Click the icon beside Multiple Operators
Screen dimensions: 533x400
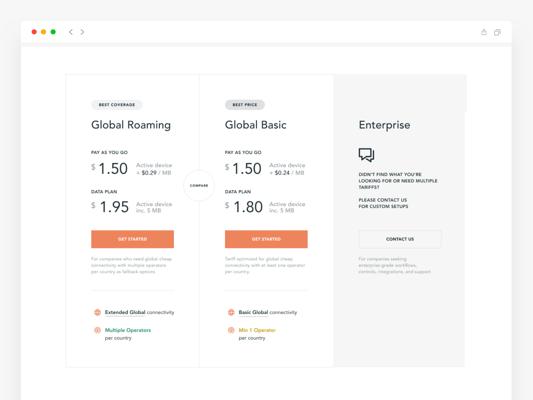click(97, 330)
